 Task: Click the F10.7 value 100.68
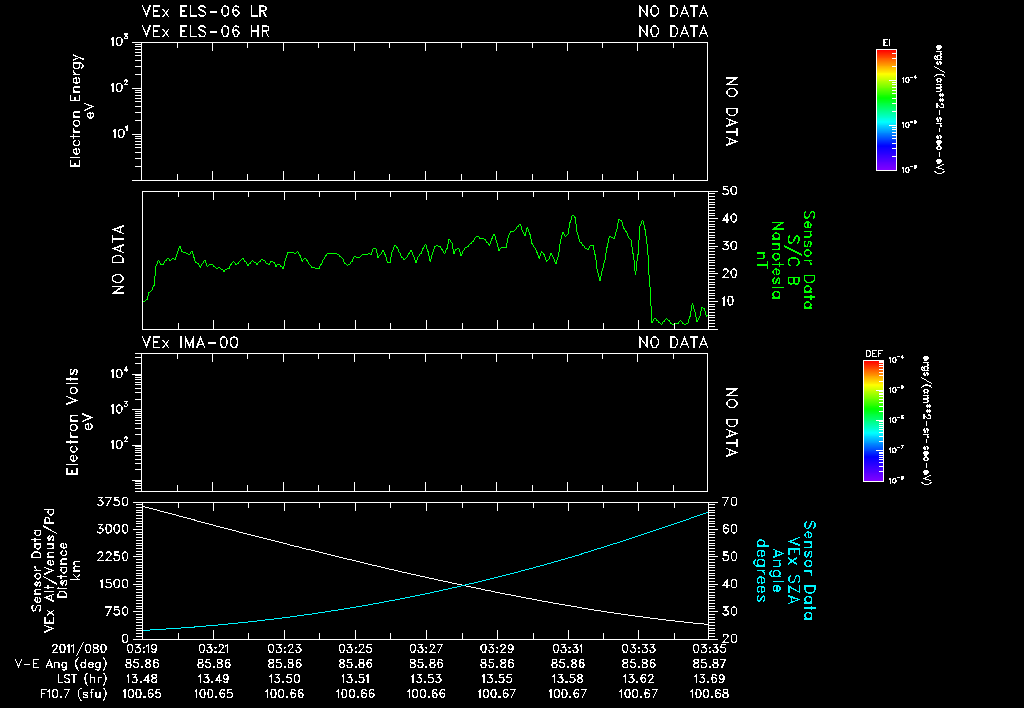click(709, 694)
